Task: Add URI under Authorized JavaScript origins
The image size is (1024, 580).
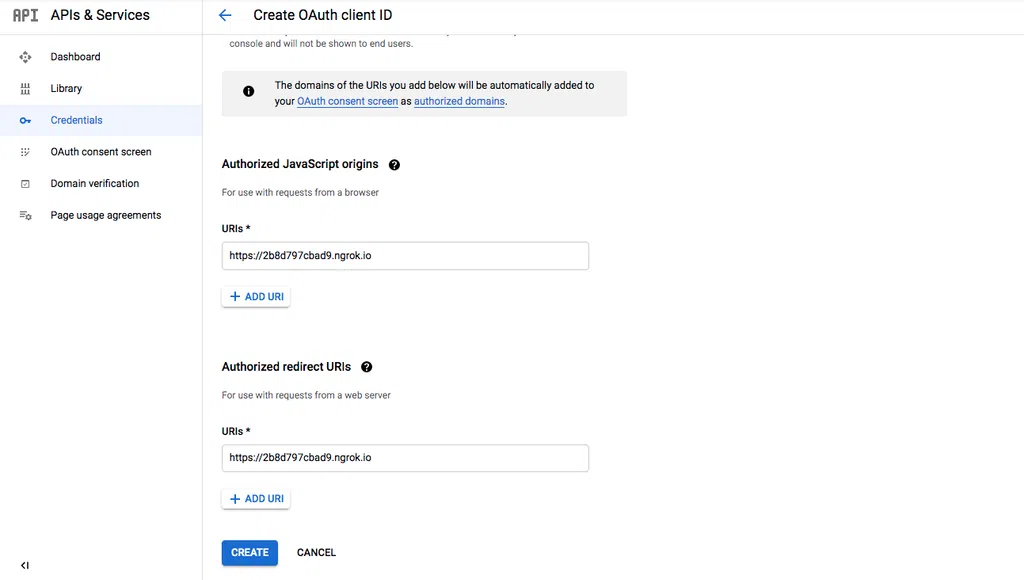Action: pos(256,297)
